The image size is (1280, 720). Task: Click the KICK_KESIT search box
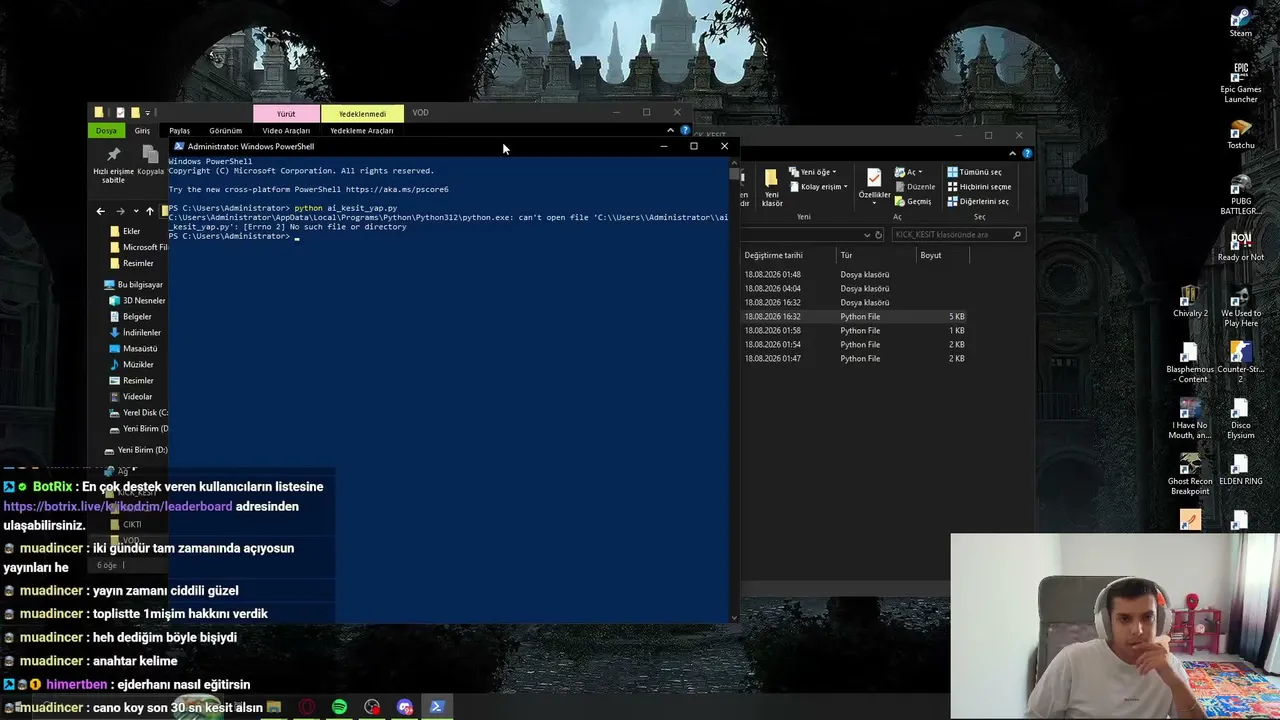[958, 235]
